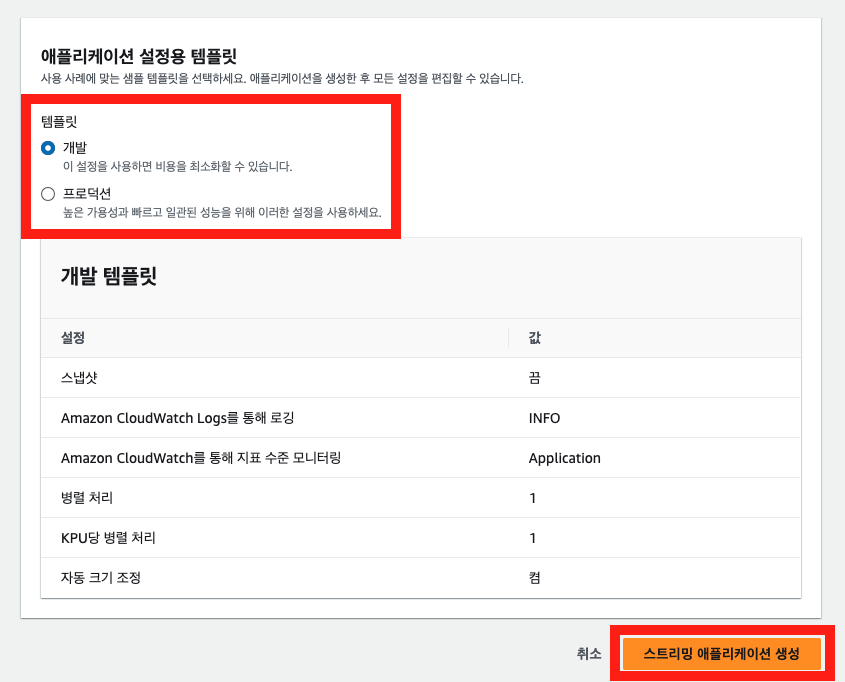Screen dimensions: 845x682
Task: Click the value 1 for 병렬 처리
Action: 532,498
